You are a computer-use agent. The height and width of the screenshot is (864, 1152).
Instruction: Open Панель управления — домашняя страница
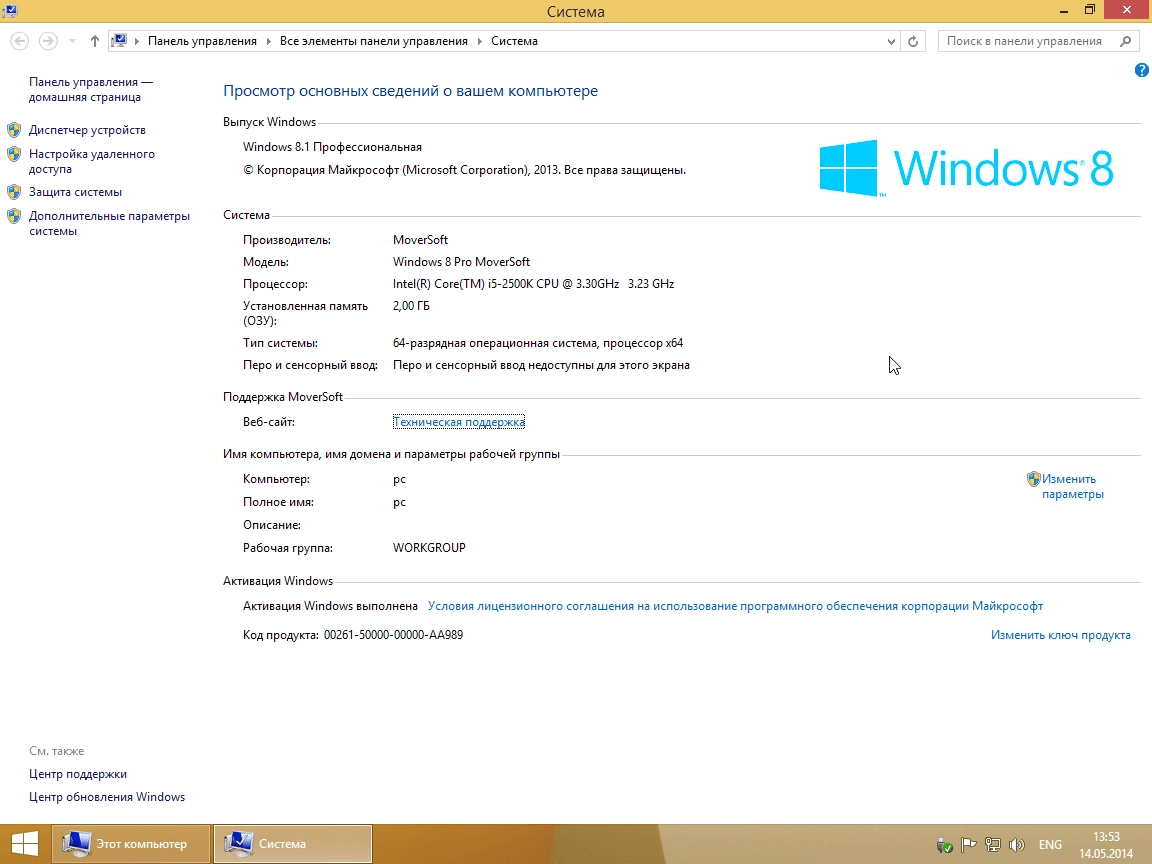click(90, 90)
